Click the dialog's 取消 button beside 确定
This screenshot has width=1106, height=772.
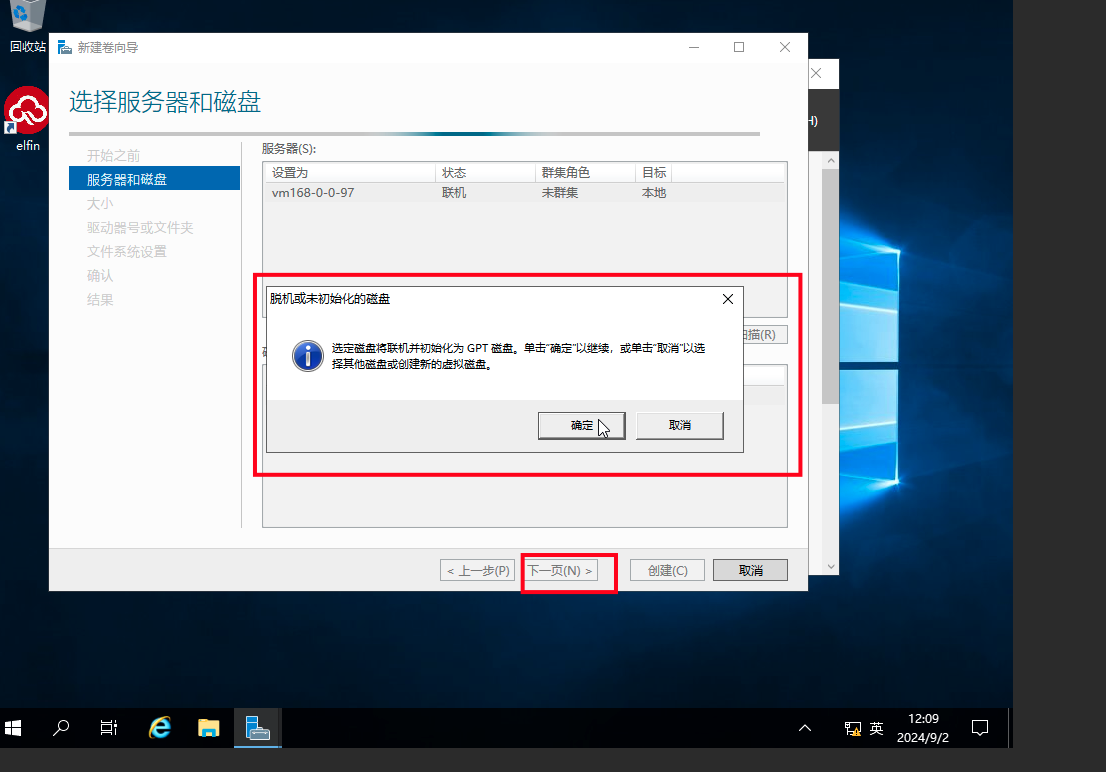[679, 426]
